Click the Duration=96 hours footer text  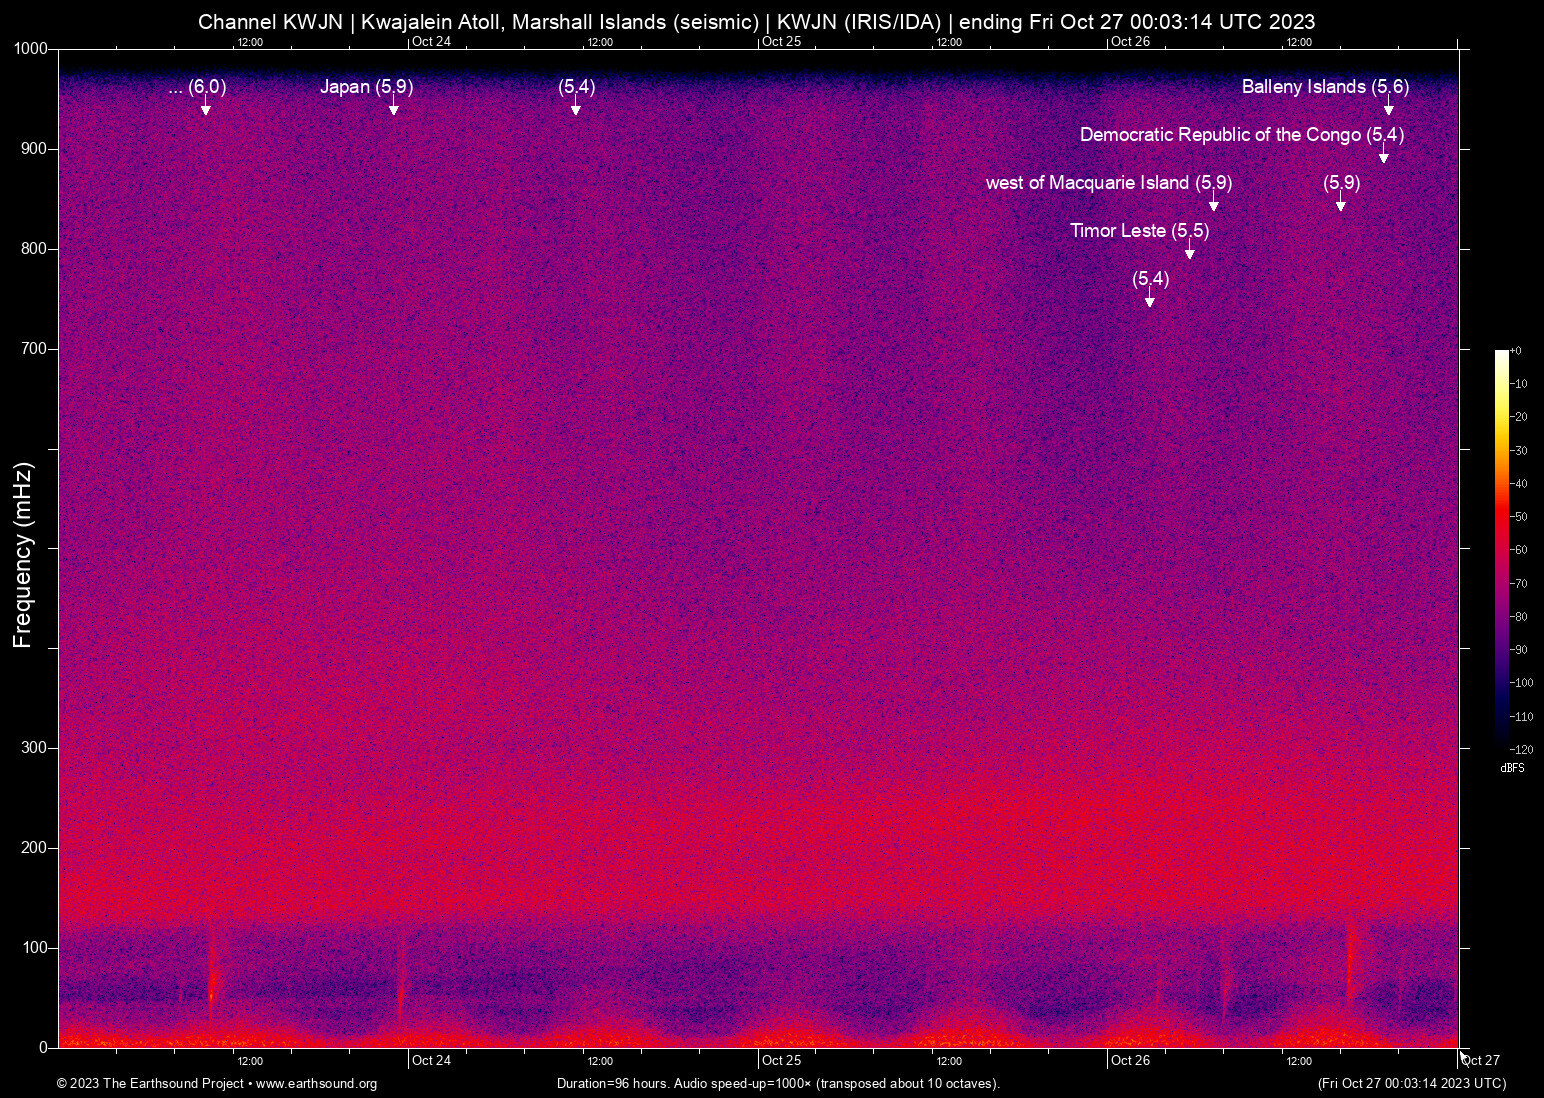tap(778, 1083)
